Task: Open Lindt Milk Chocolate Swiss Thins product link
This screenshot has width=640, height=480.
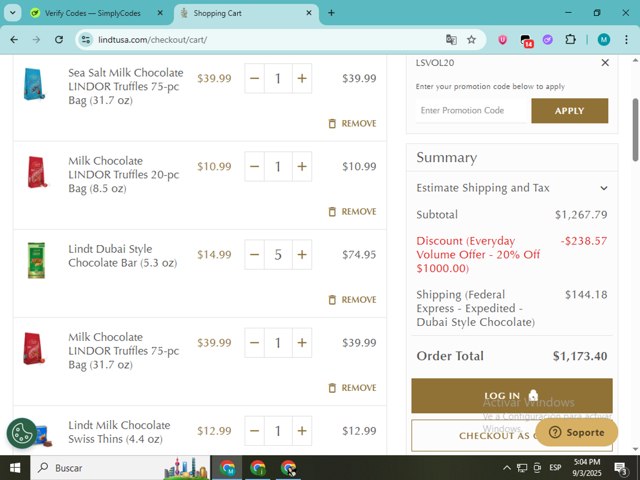Action: click(119, 432)
